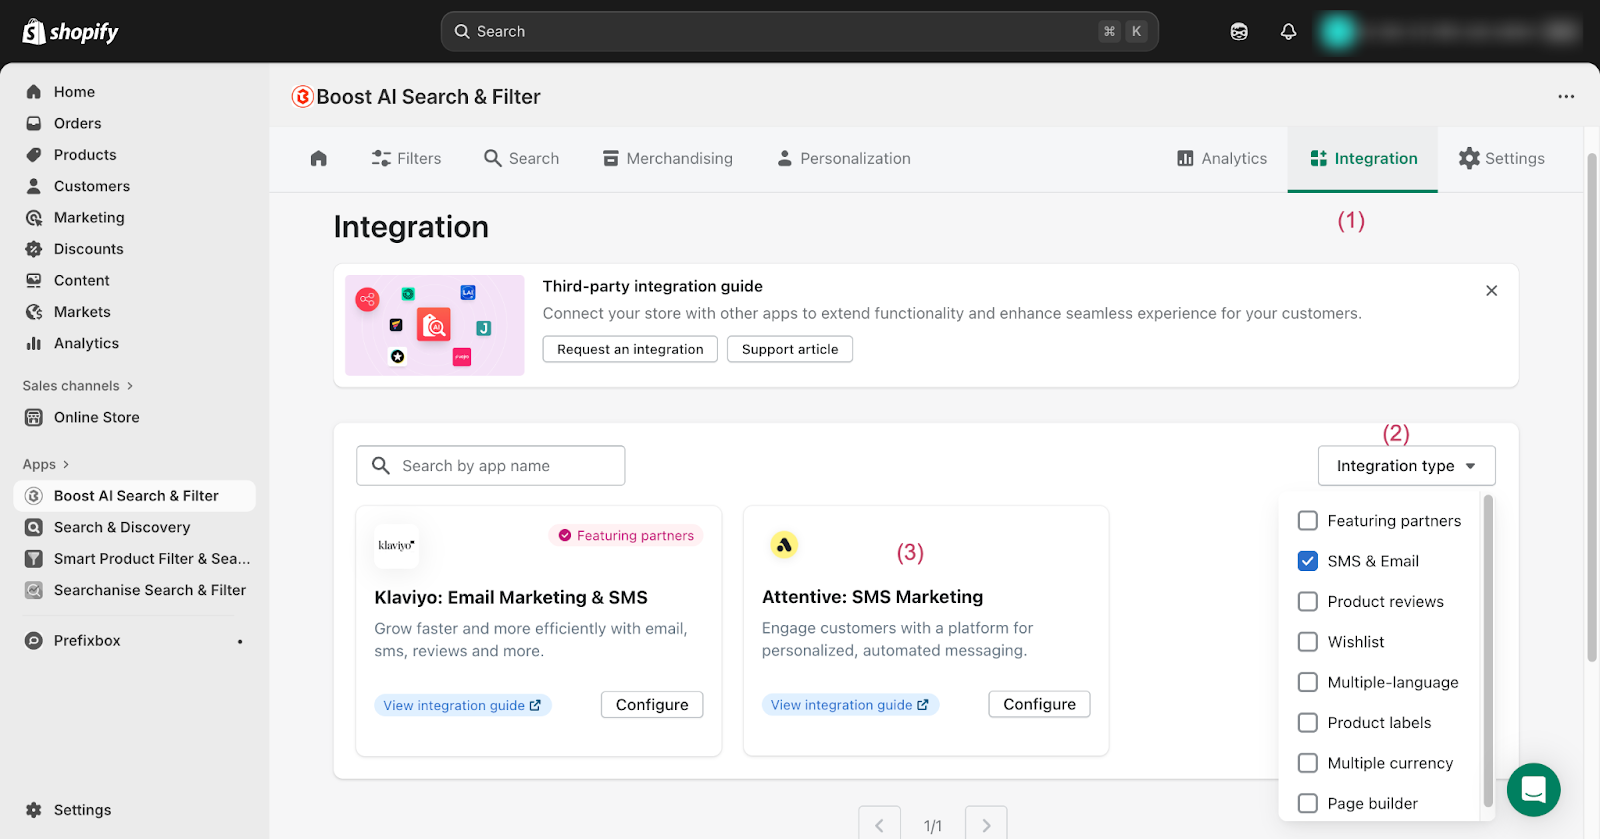
Task: Click the Products tag icon
Action: [x=34, y=155]
